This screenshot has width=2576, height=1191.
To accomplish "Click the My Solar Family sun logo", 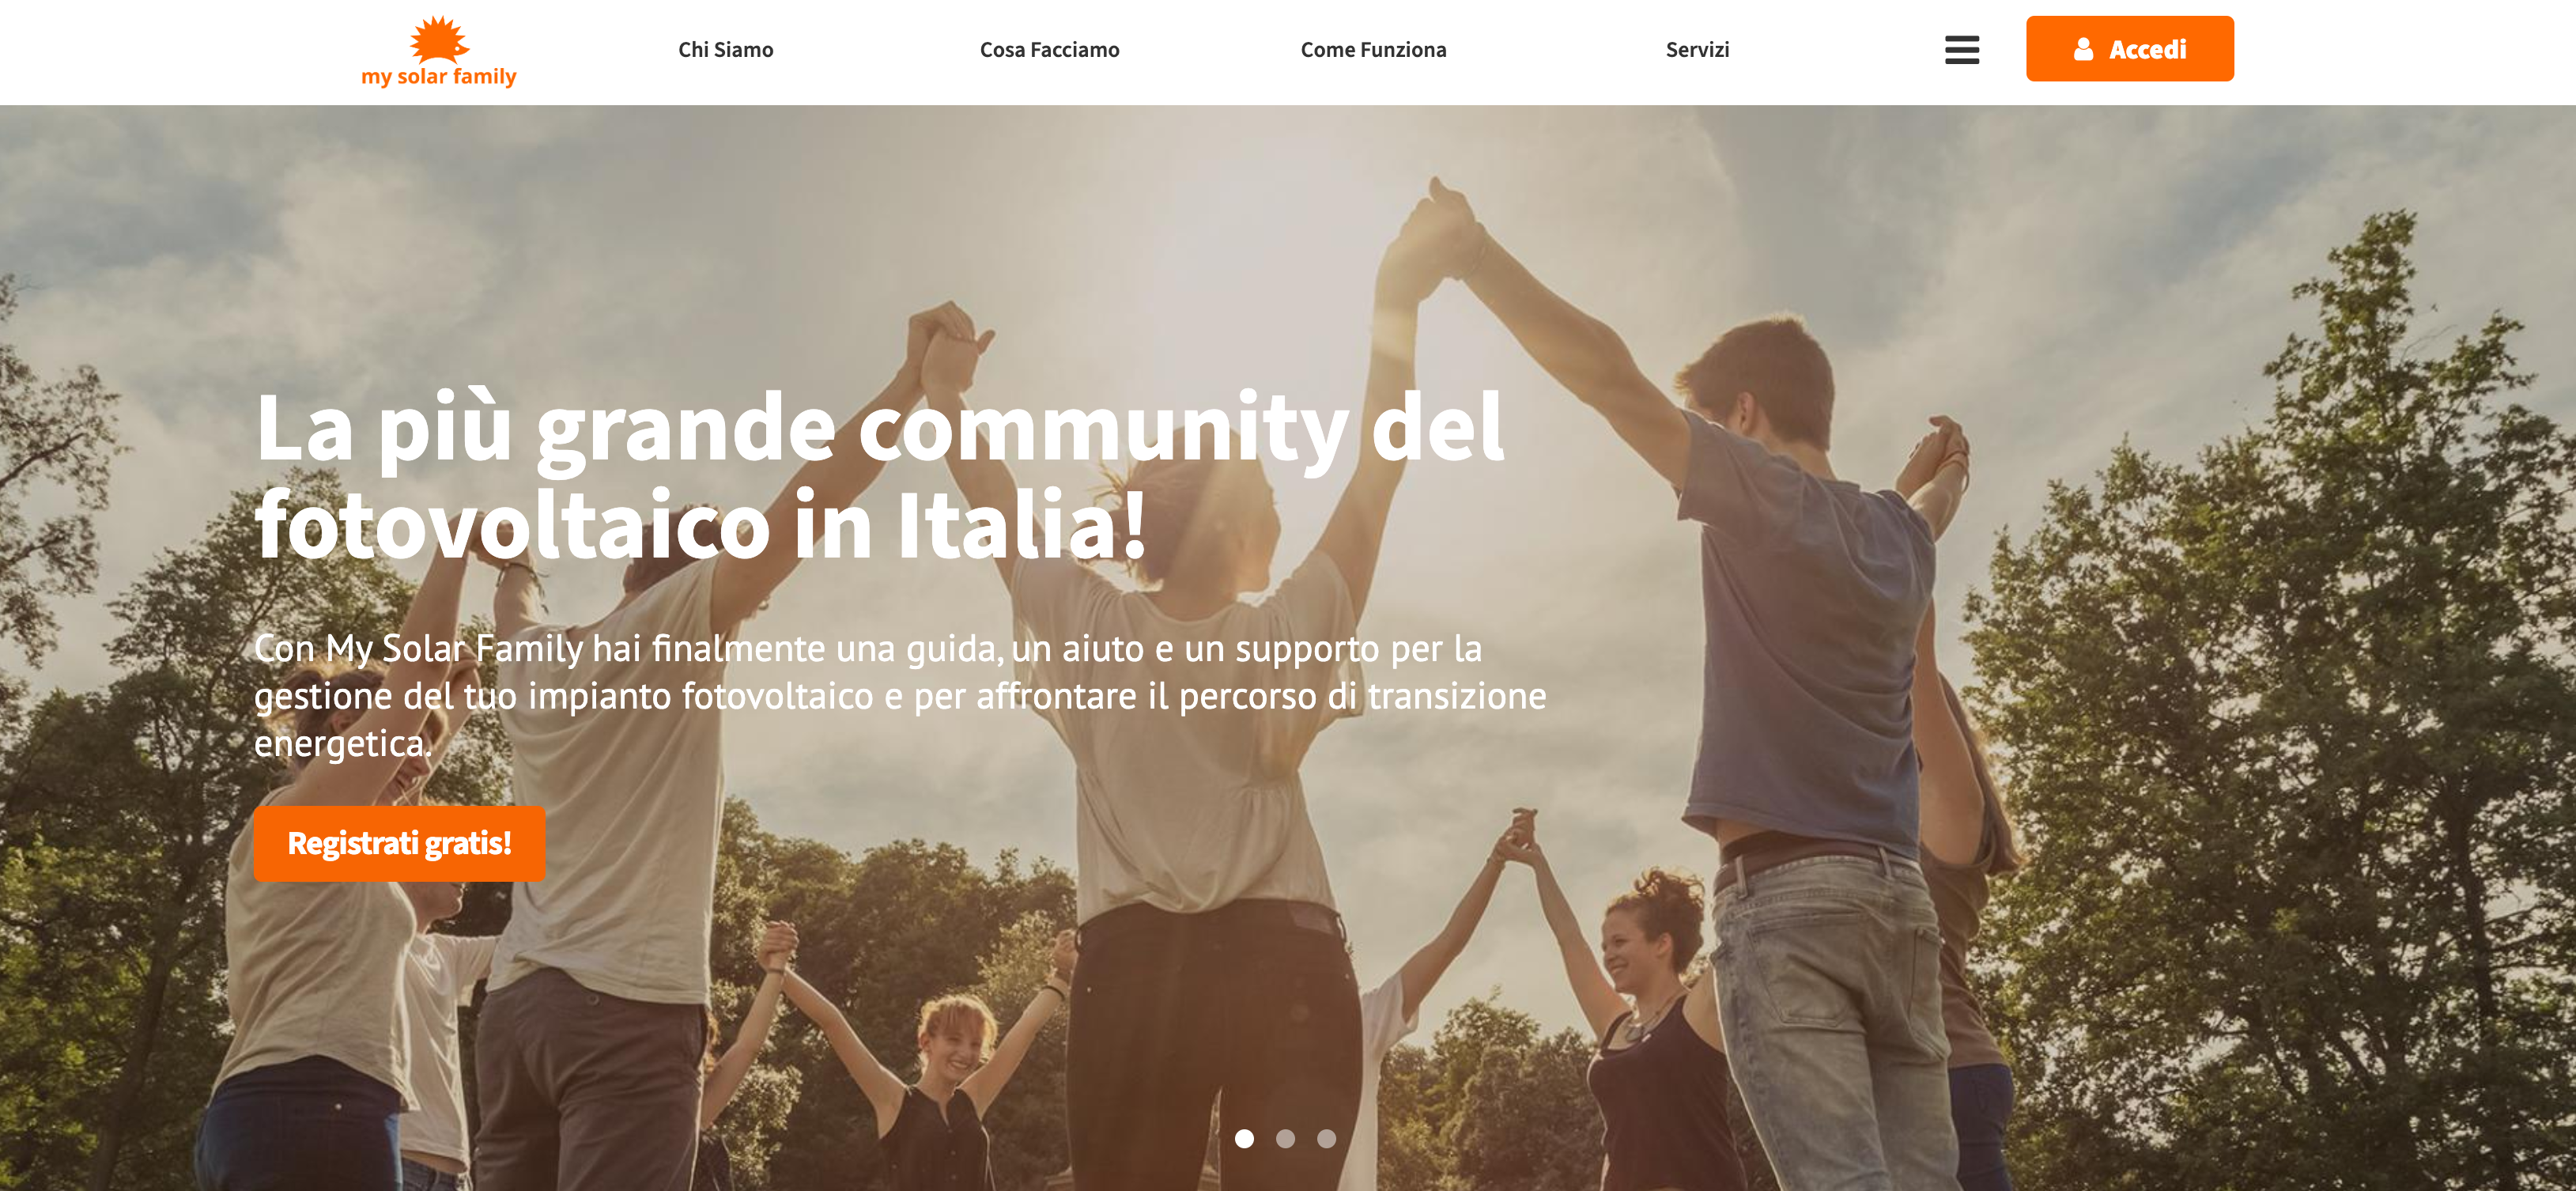I will coord(439,39).
